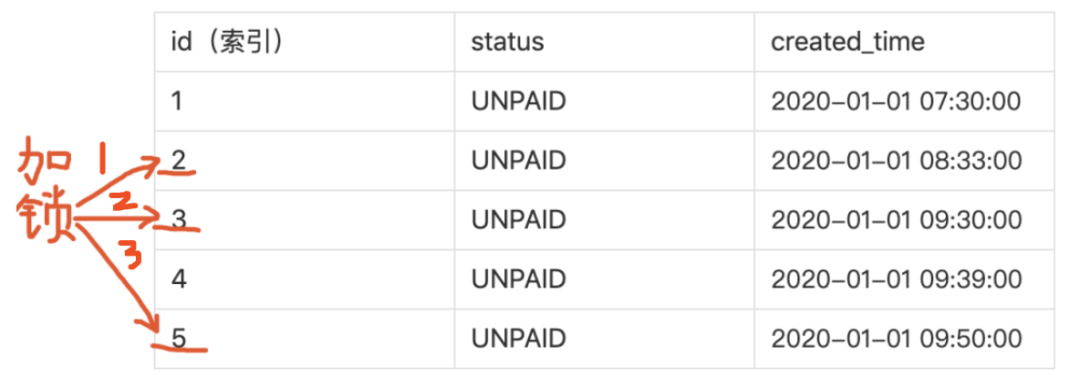Click the red handwritten 加锁 annotation

pos(45,190)
